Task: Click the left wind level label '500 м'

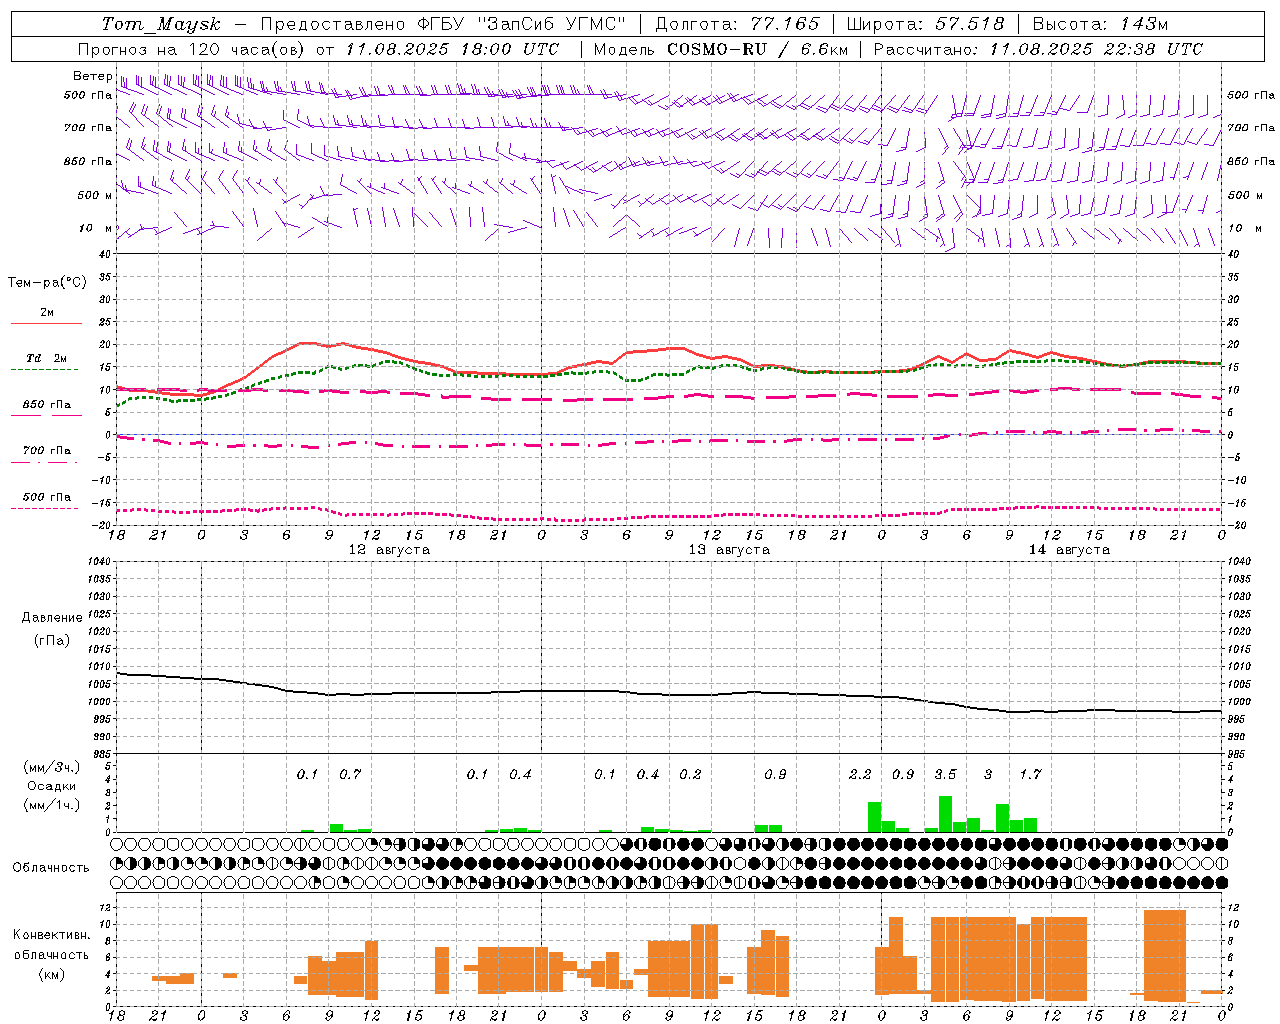Action: coord(95,195)
